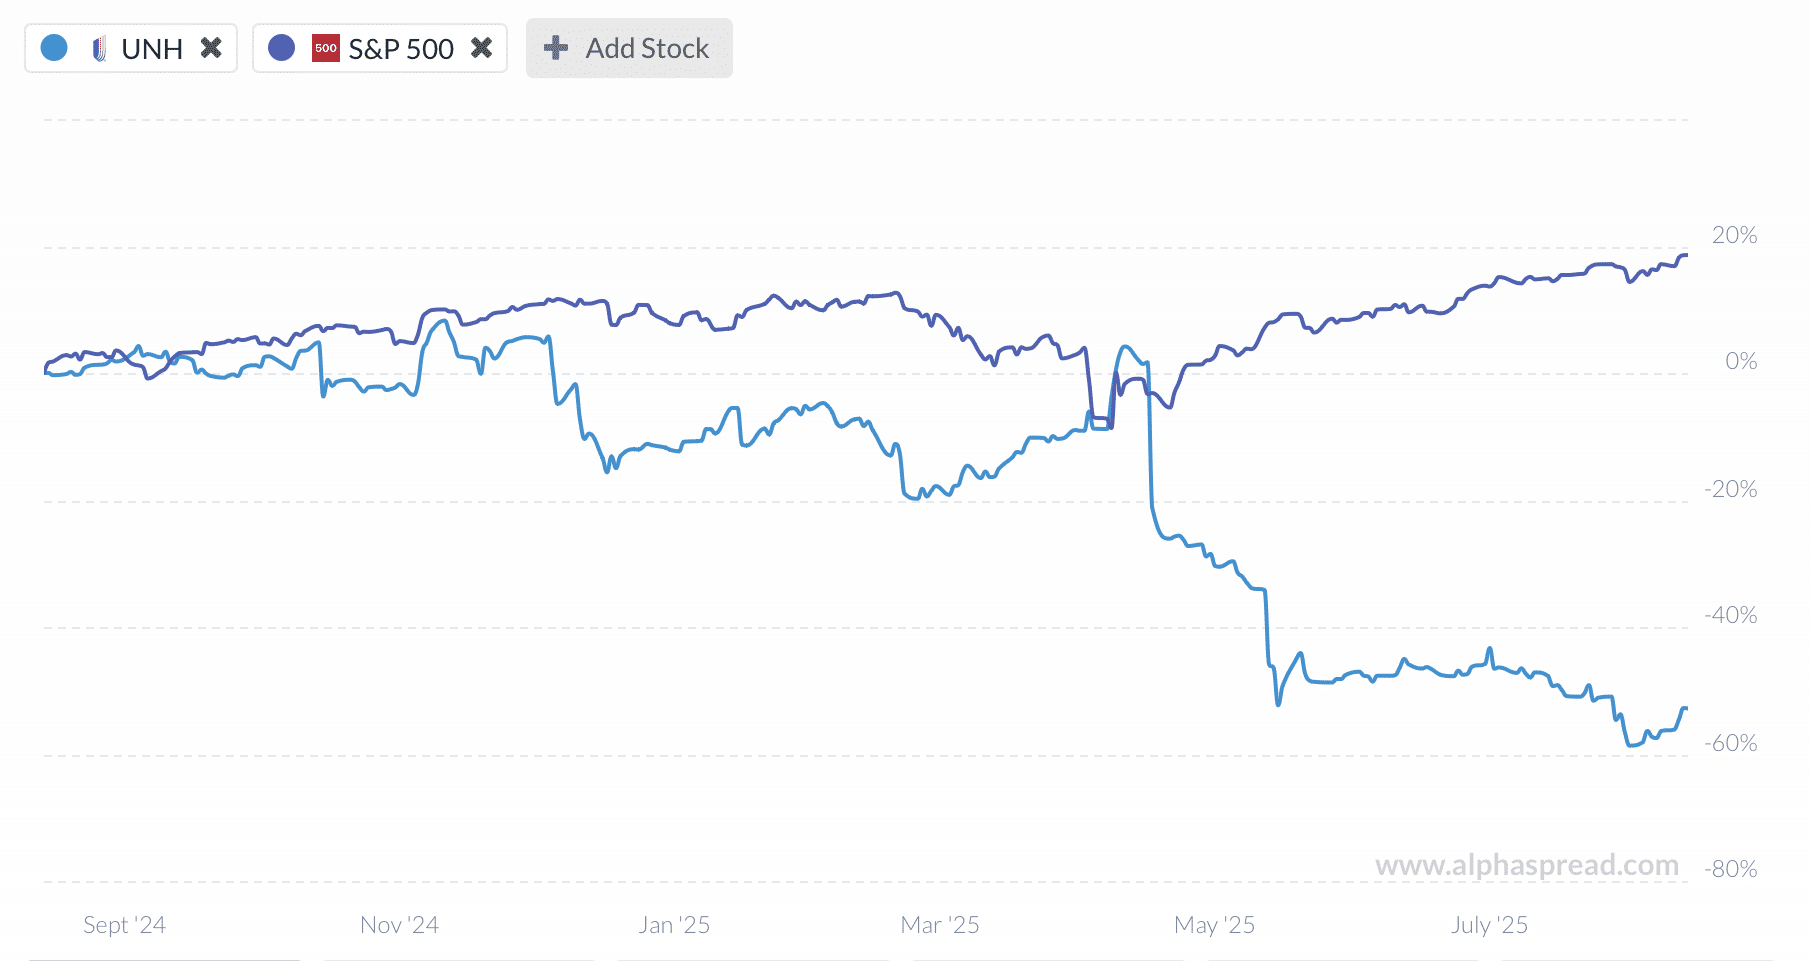
Task: Remove UNH from the chart comparison
Action: 211,47
